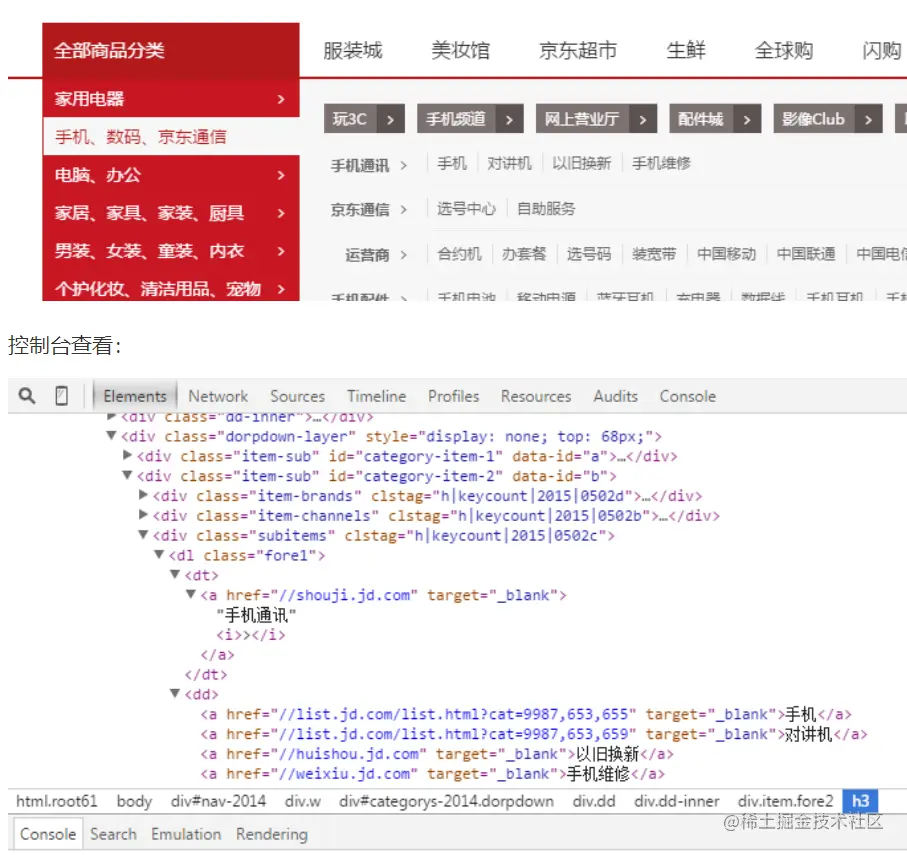Screen dimensions: 907x855
Task: Open 京东超市 navigation link
Action: click(x=578, y=50)
